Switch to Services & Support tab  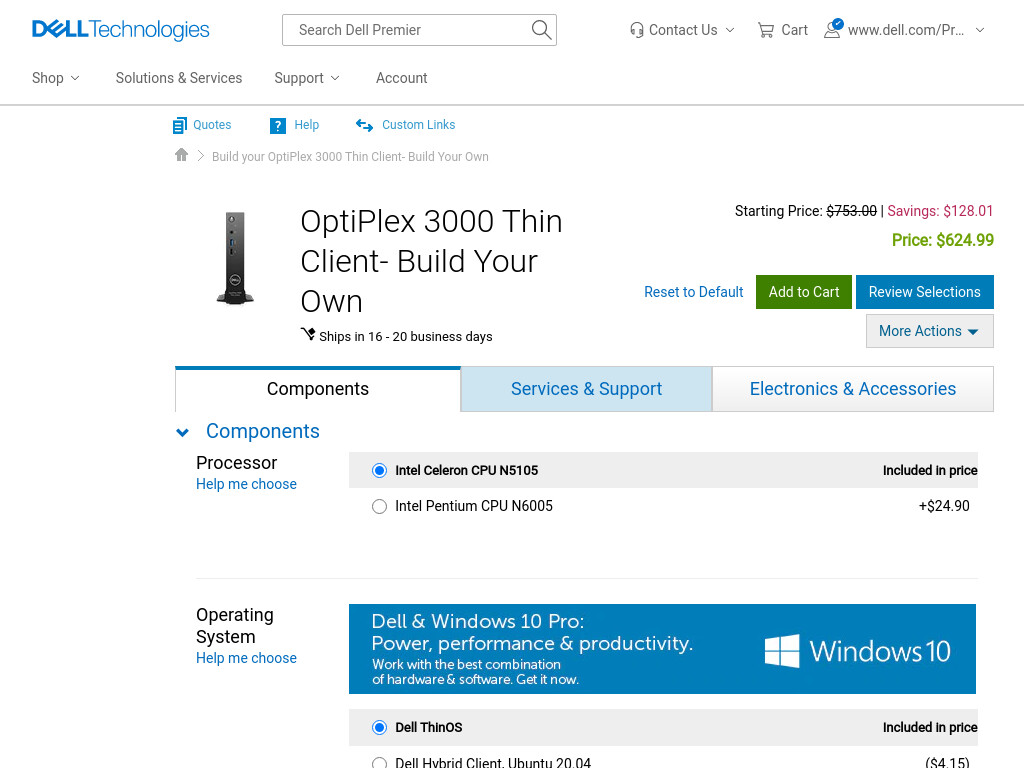click(x=586, y=389)
